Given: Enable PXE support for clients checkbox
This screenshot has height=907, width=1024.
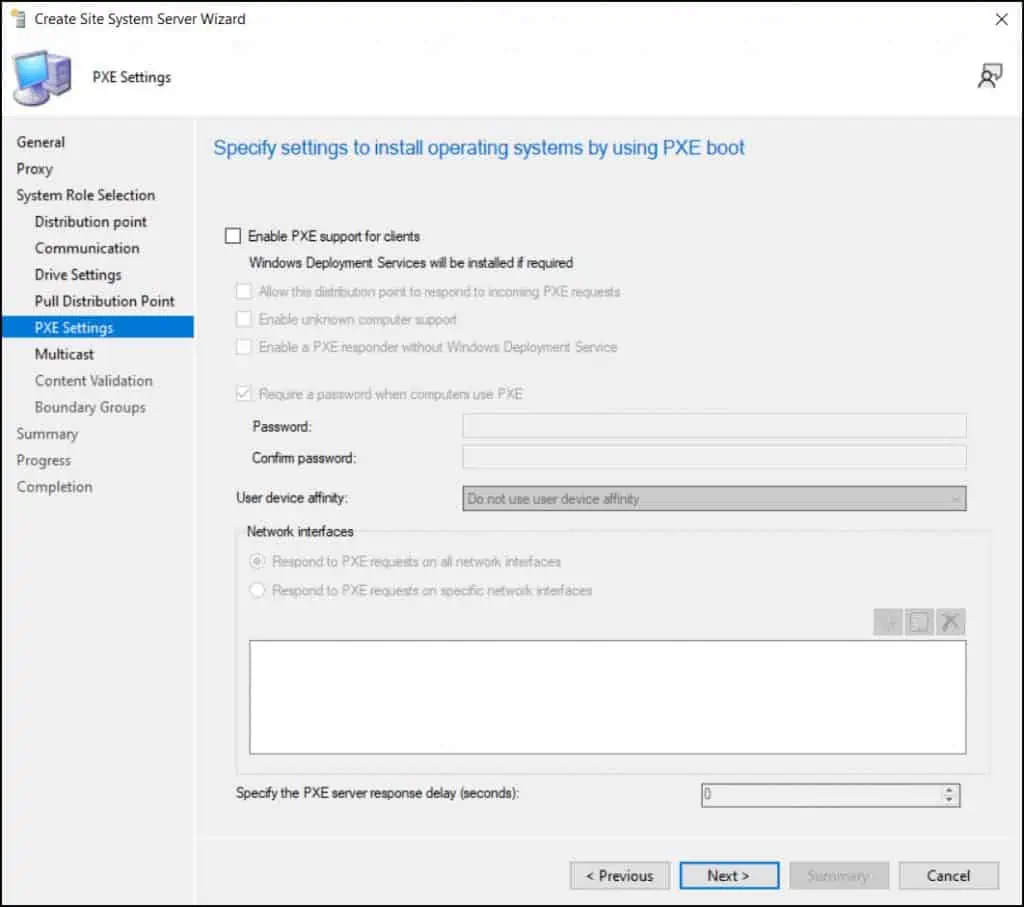Looking at the screenshot, I should coord(234,236).
